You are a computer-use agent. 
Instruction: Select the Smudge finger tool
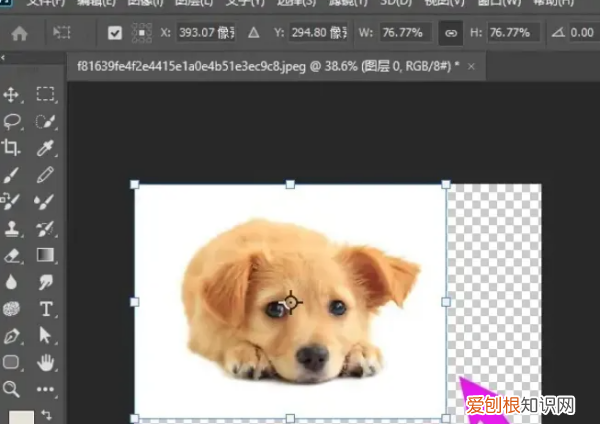[46, 282]
